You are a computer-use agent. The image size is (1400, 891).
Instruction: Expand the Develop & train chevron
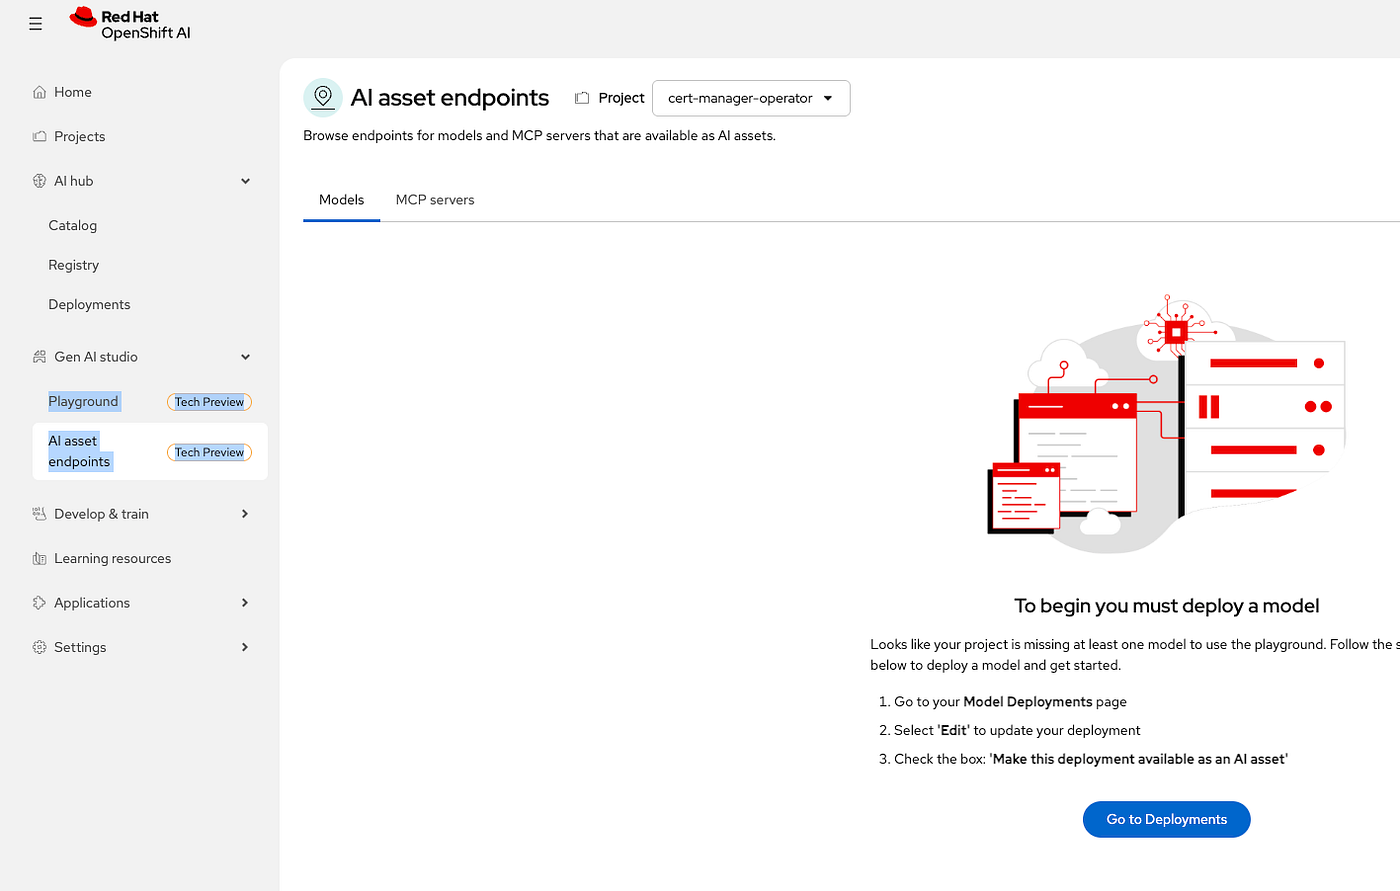[x=246, y=514]
